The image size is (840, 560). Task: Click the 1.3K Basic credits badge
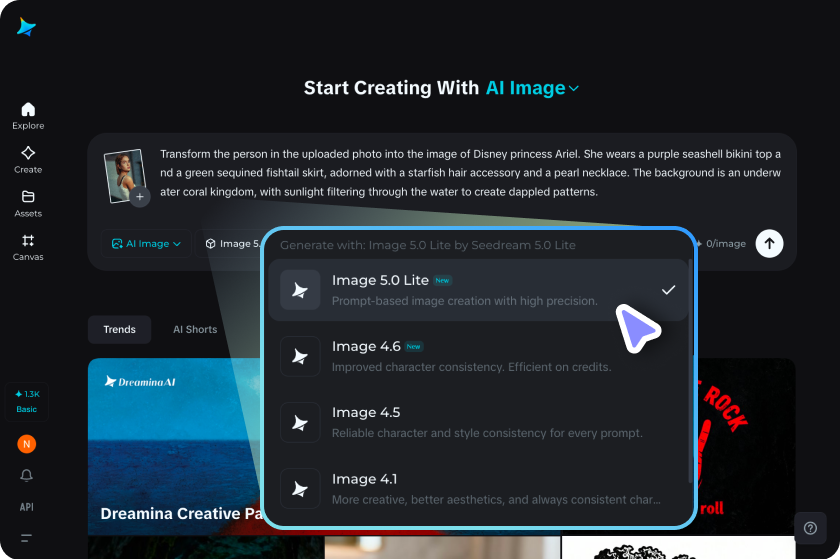coord(27,401)
